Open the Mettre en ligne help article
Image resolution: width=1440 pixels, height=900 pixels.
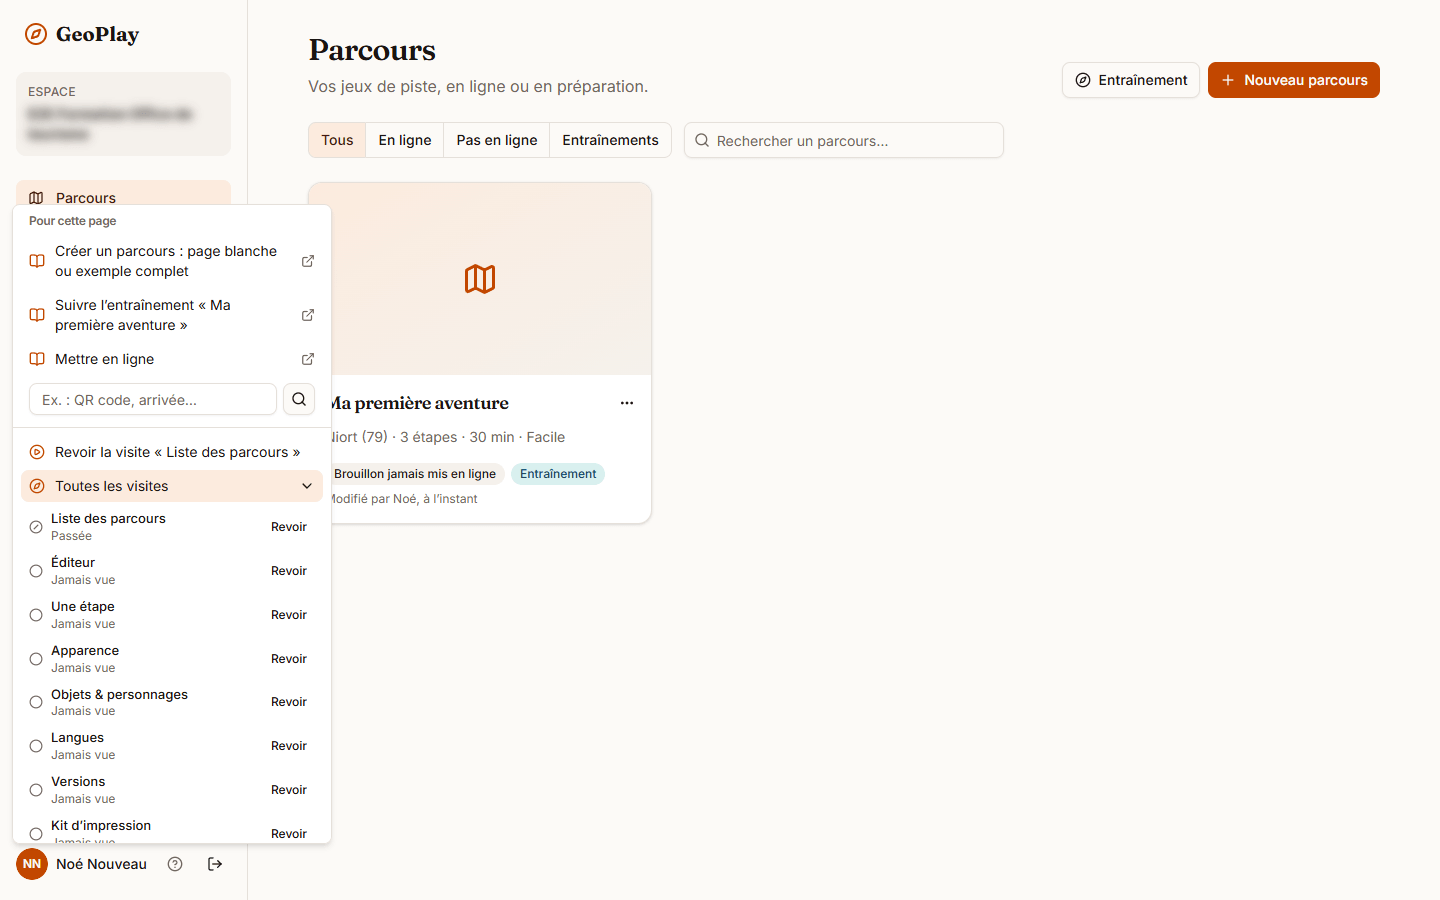click(172, 359)
